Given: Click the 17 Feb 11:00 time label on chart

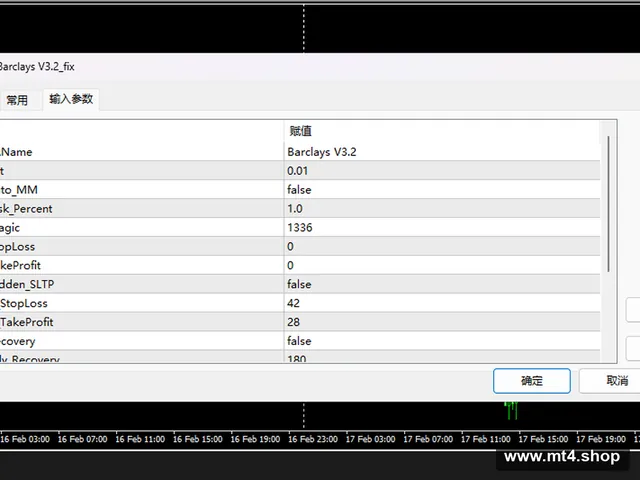Looking at the screenshot, I should tap(486, 439).
